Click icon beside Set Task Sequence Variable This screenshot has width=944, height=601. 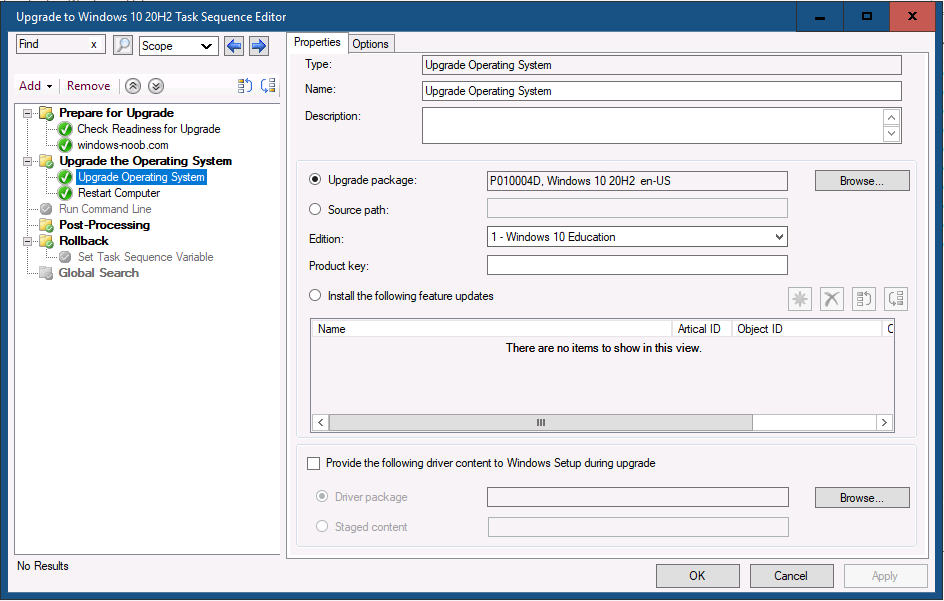click(x=65, y=257)
